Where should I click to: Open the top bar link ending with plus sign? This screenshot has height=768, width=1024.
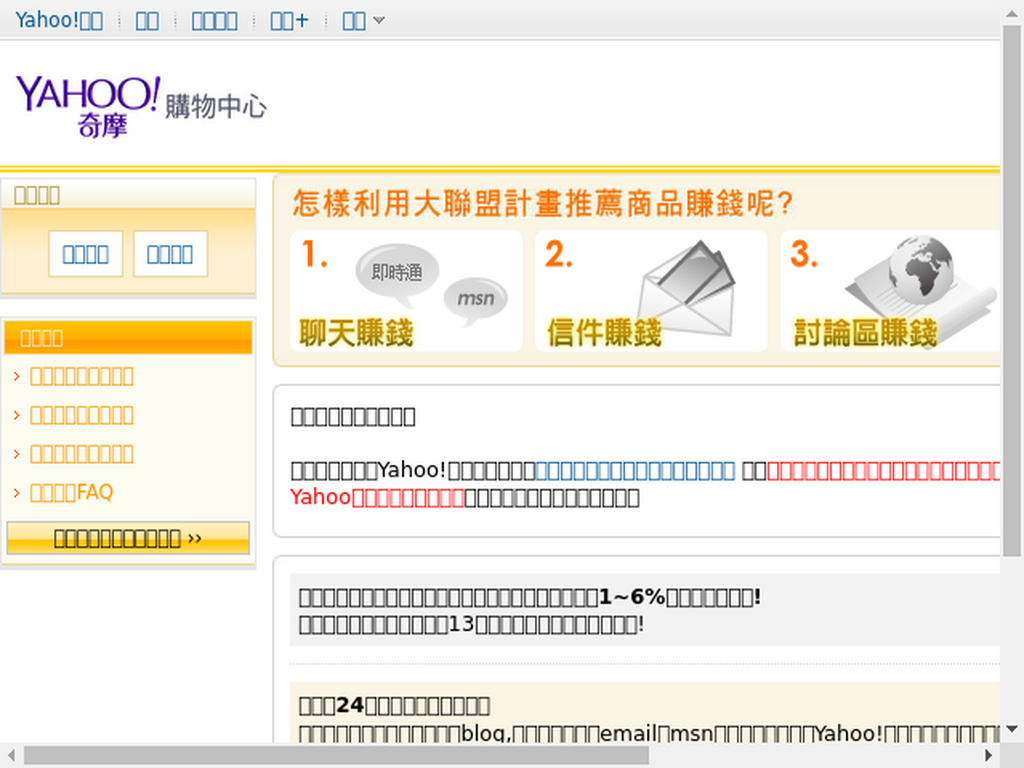point(289,20)
